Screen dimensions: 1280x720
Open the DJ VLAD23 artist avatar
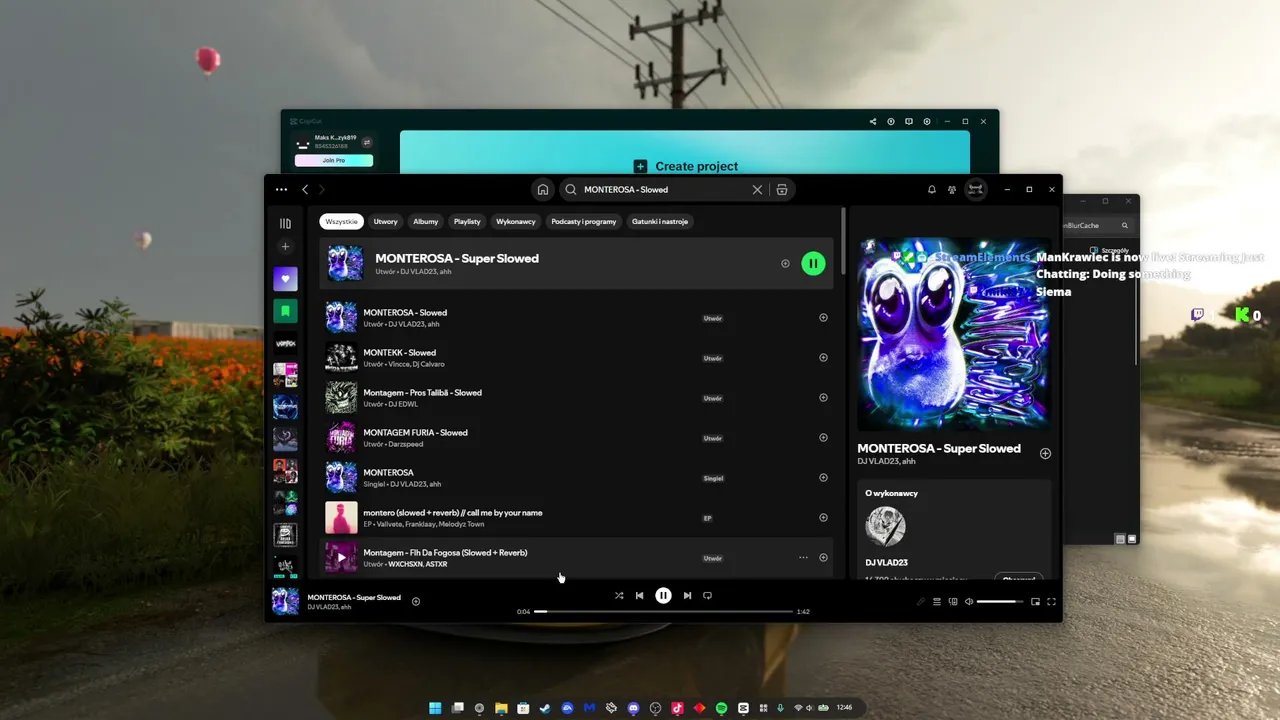885,526
